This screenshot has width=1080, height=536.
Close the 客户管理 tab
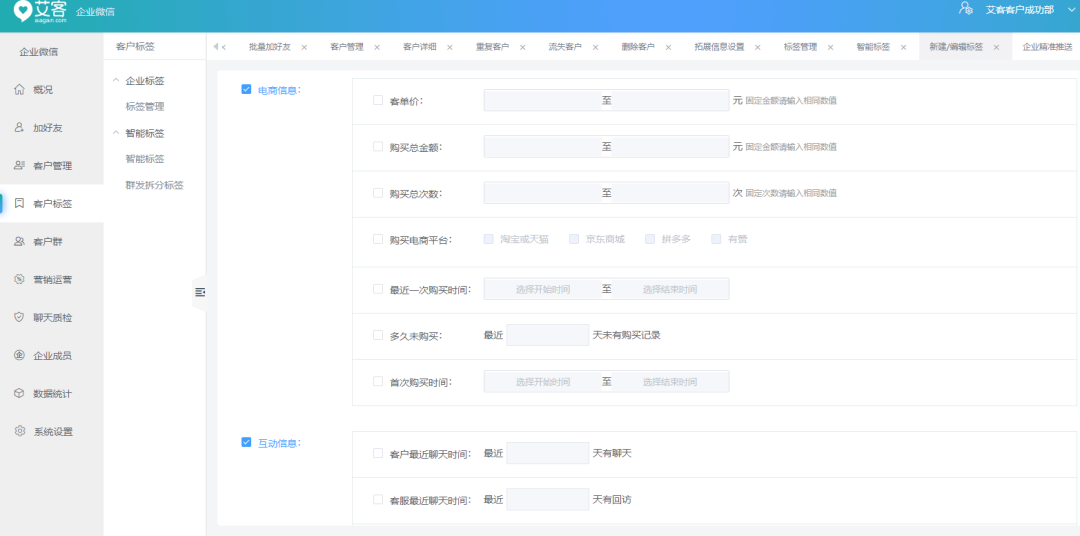[377, 48]
